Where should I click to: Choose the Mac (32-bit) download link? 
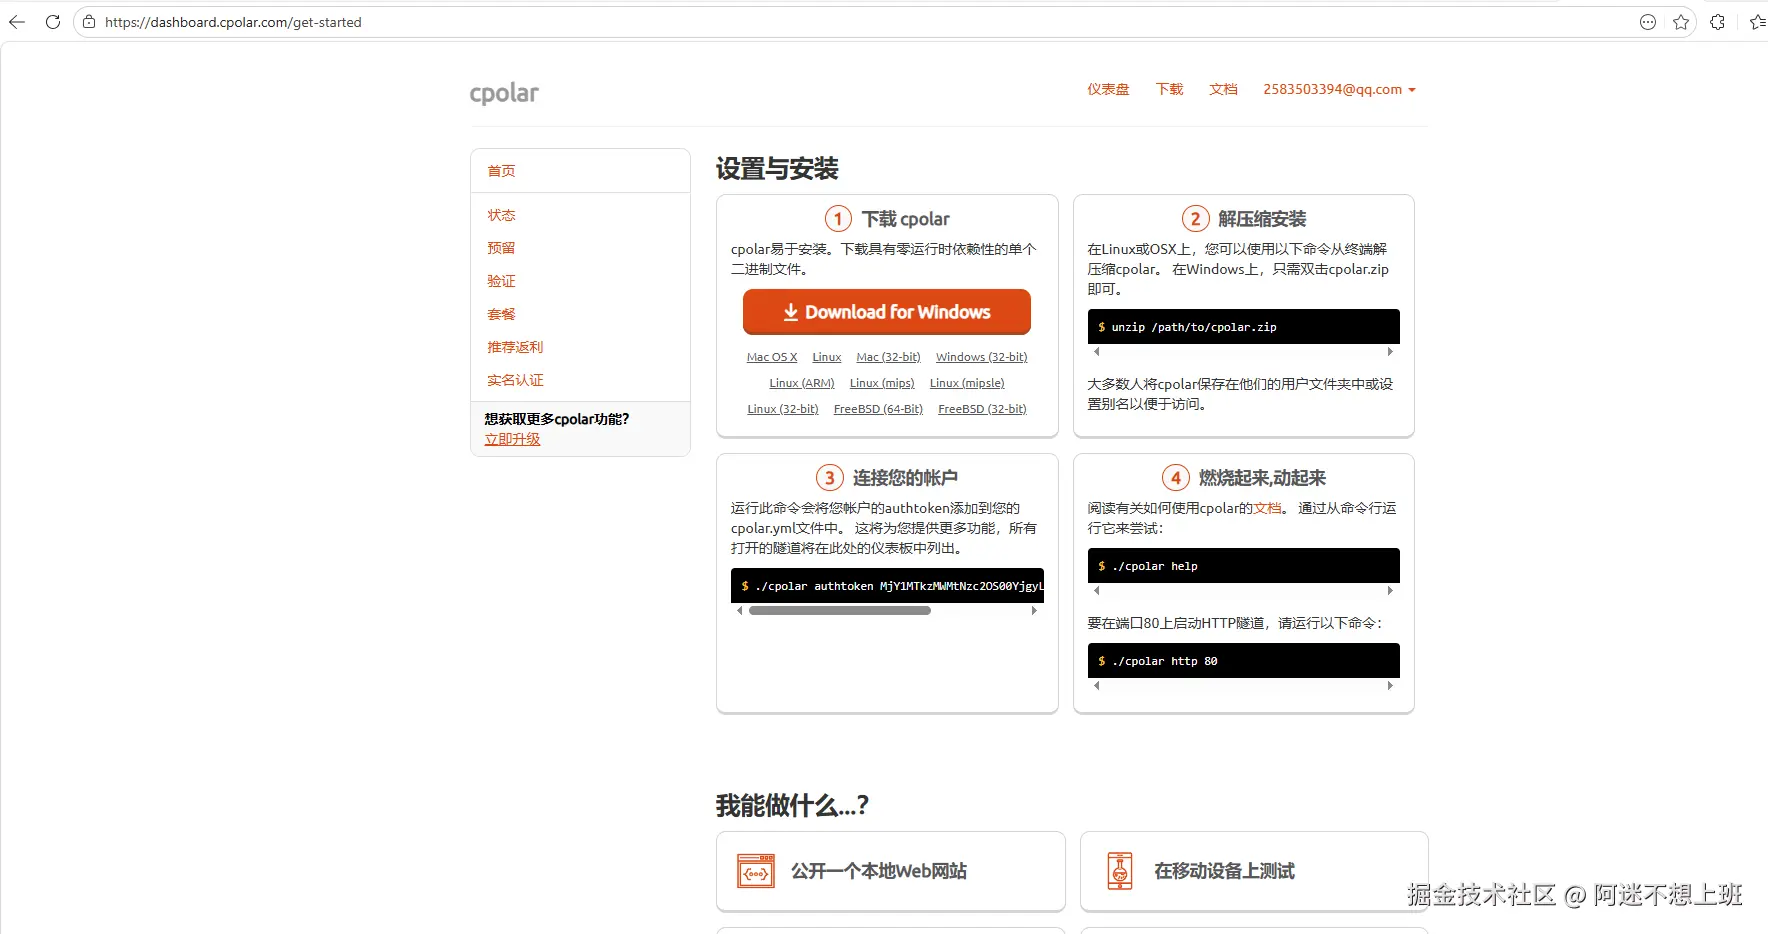click(x=888, y=357)
